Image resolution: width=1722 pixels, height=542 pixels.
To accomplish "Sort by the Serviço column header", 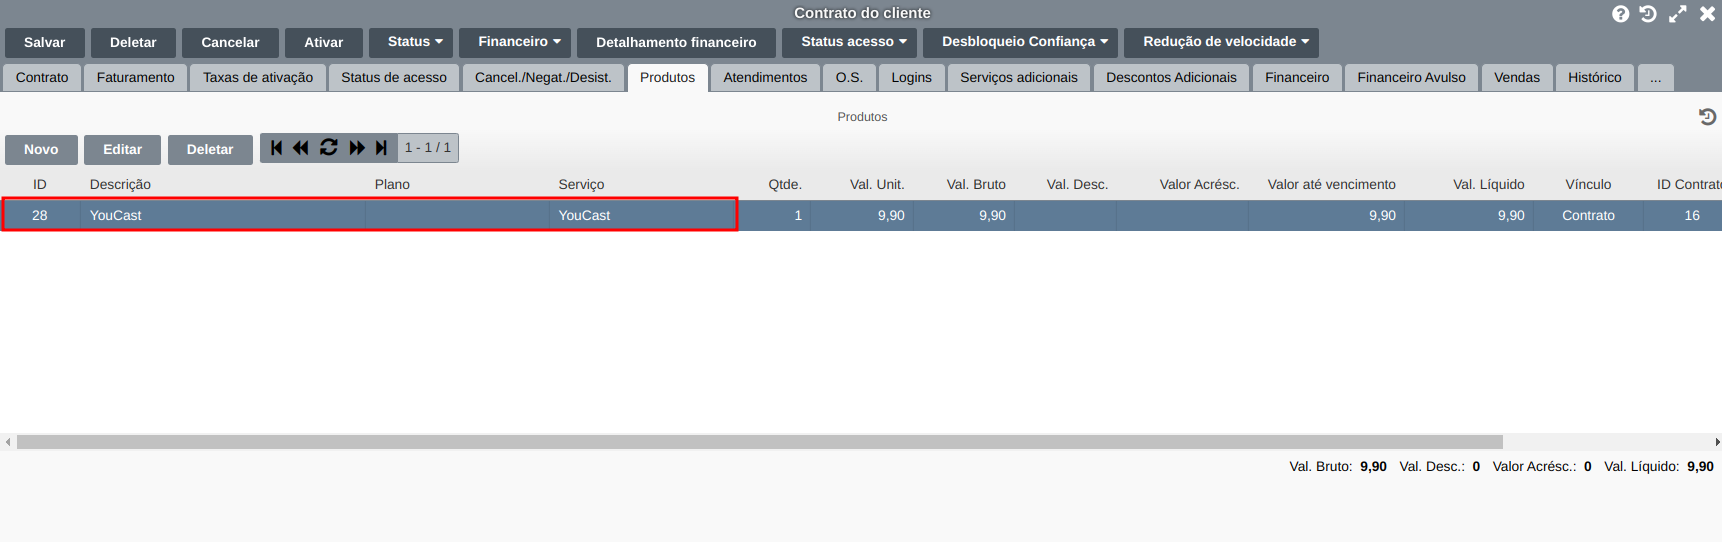I will 581,185.
